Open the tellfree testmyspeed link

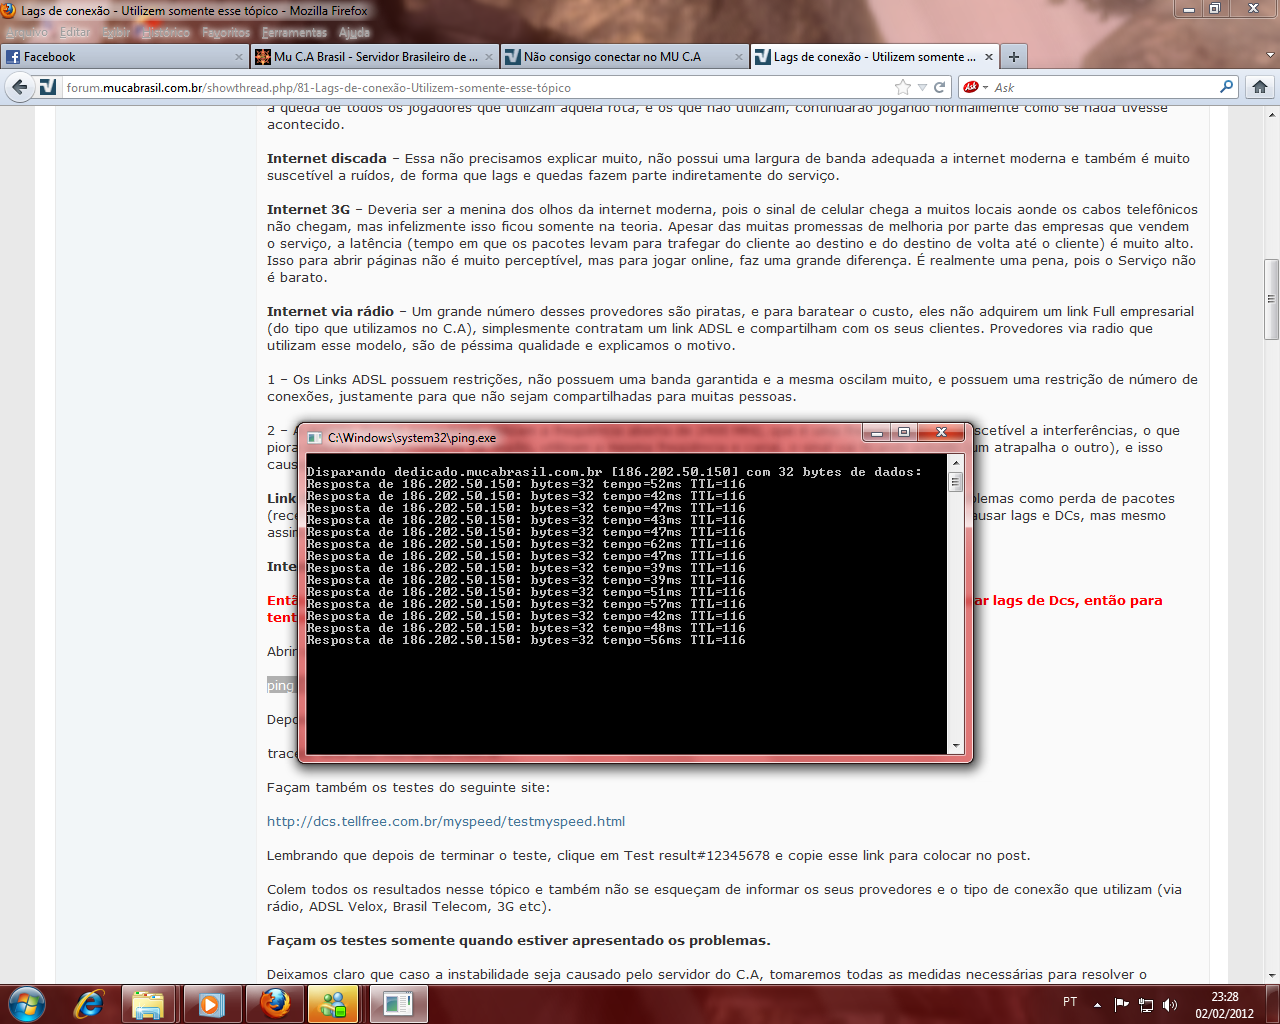pos(446,821)
